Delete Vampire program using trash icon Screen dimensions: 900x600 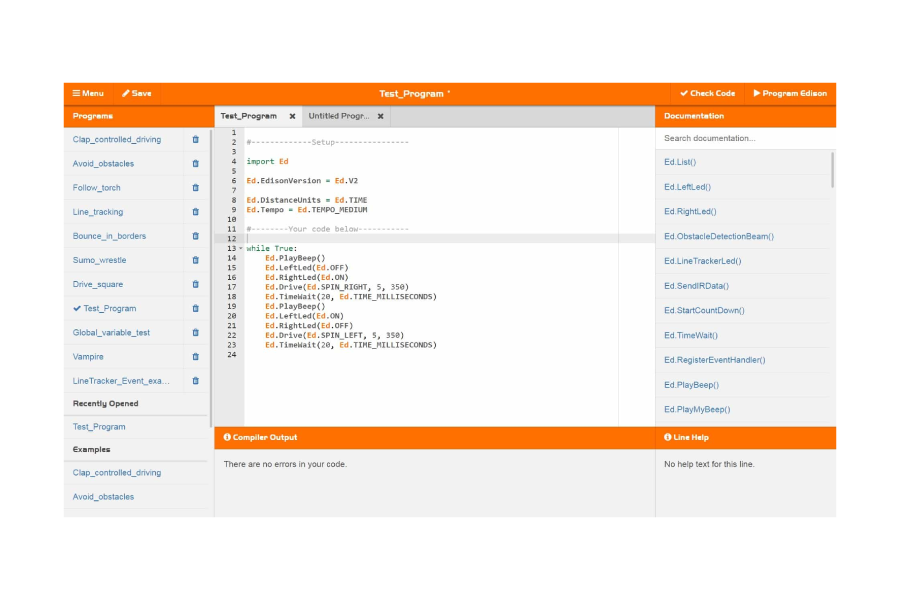195,357
